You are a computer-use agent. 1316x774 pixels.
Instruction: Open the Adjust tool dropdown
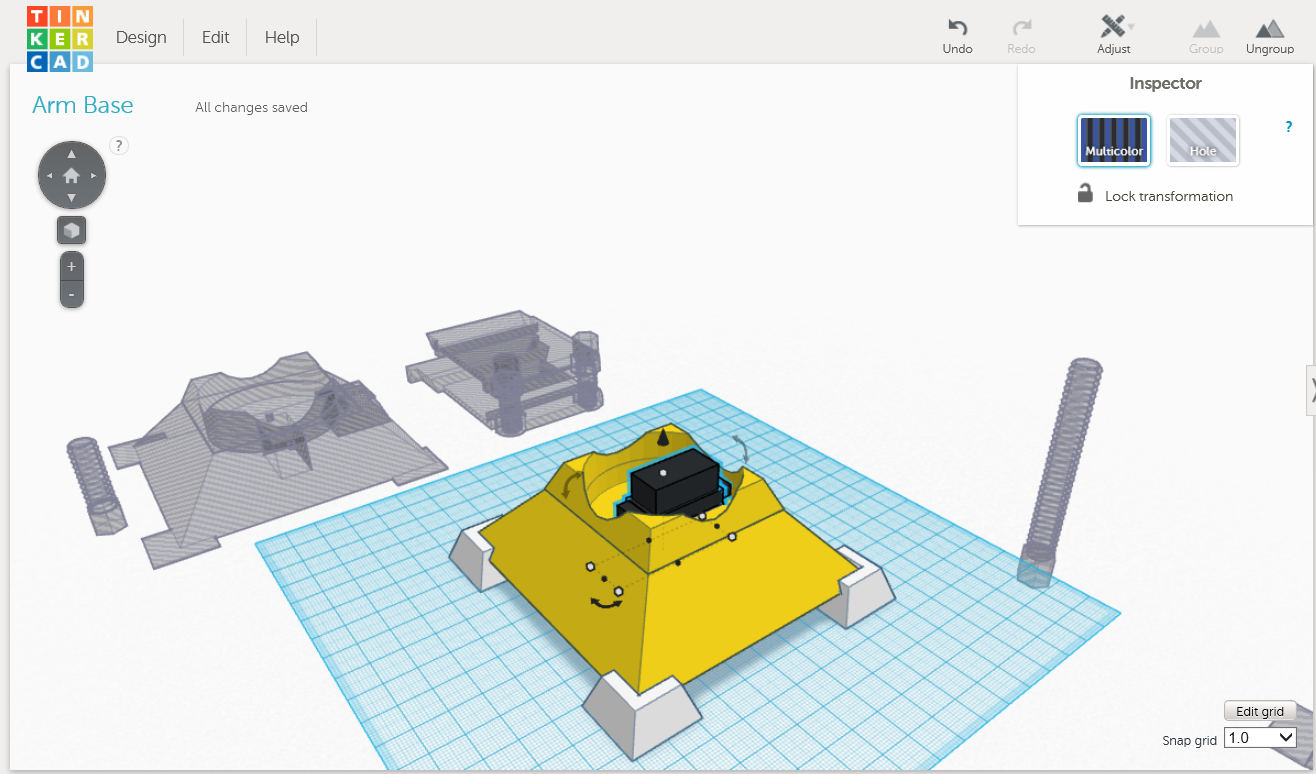[x=1114, y=36]
